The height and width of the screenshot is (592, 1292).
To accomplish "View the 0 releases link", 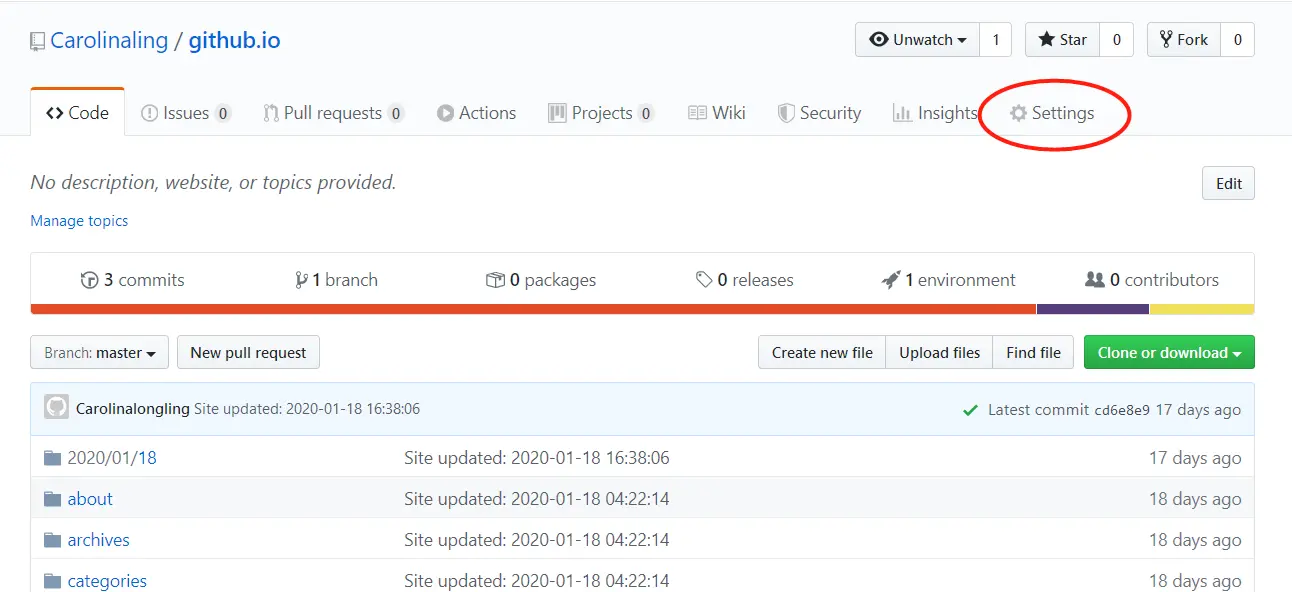I will coord(745,280).
